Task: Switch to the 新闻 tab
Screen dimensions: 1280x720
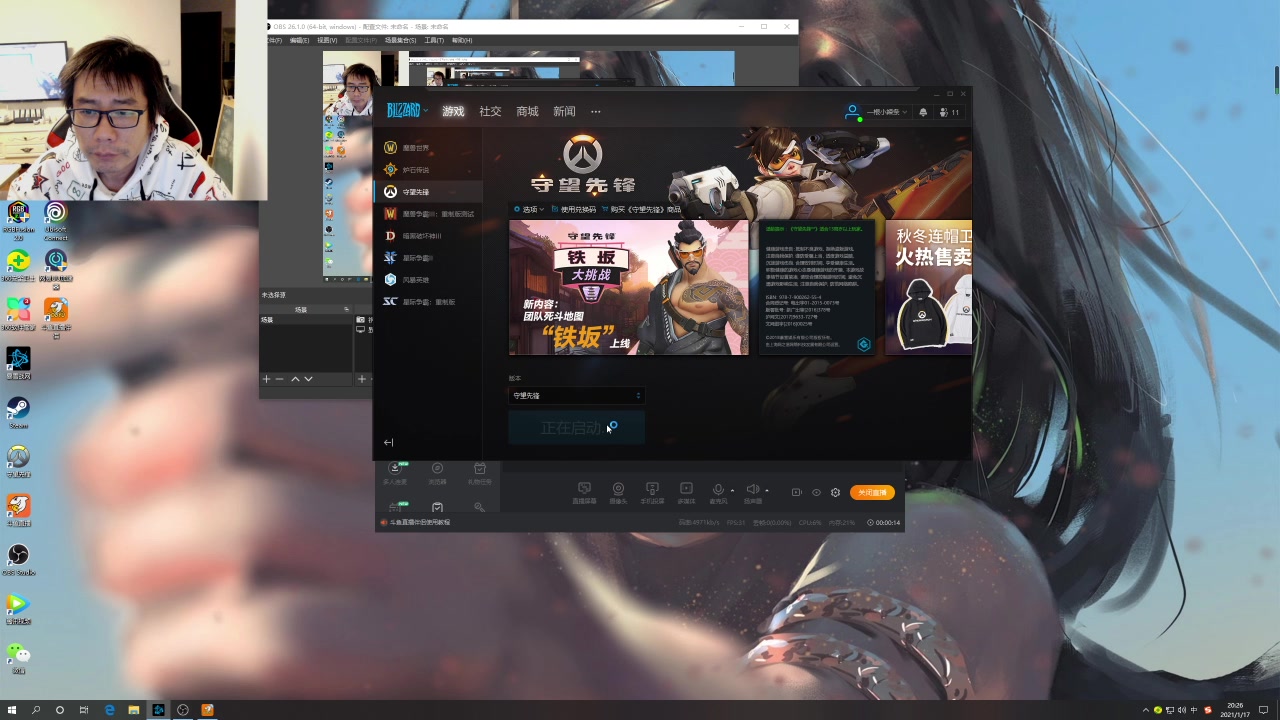Action: coord(564,111)
